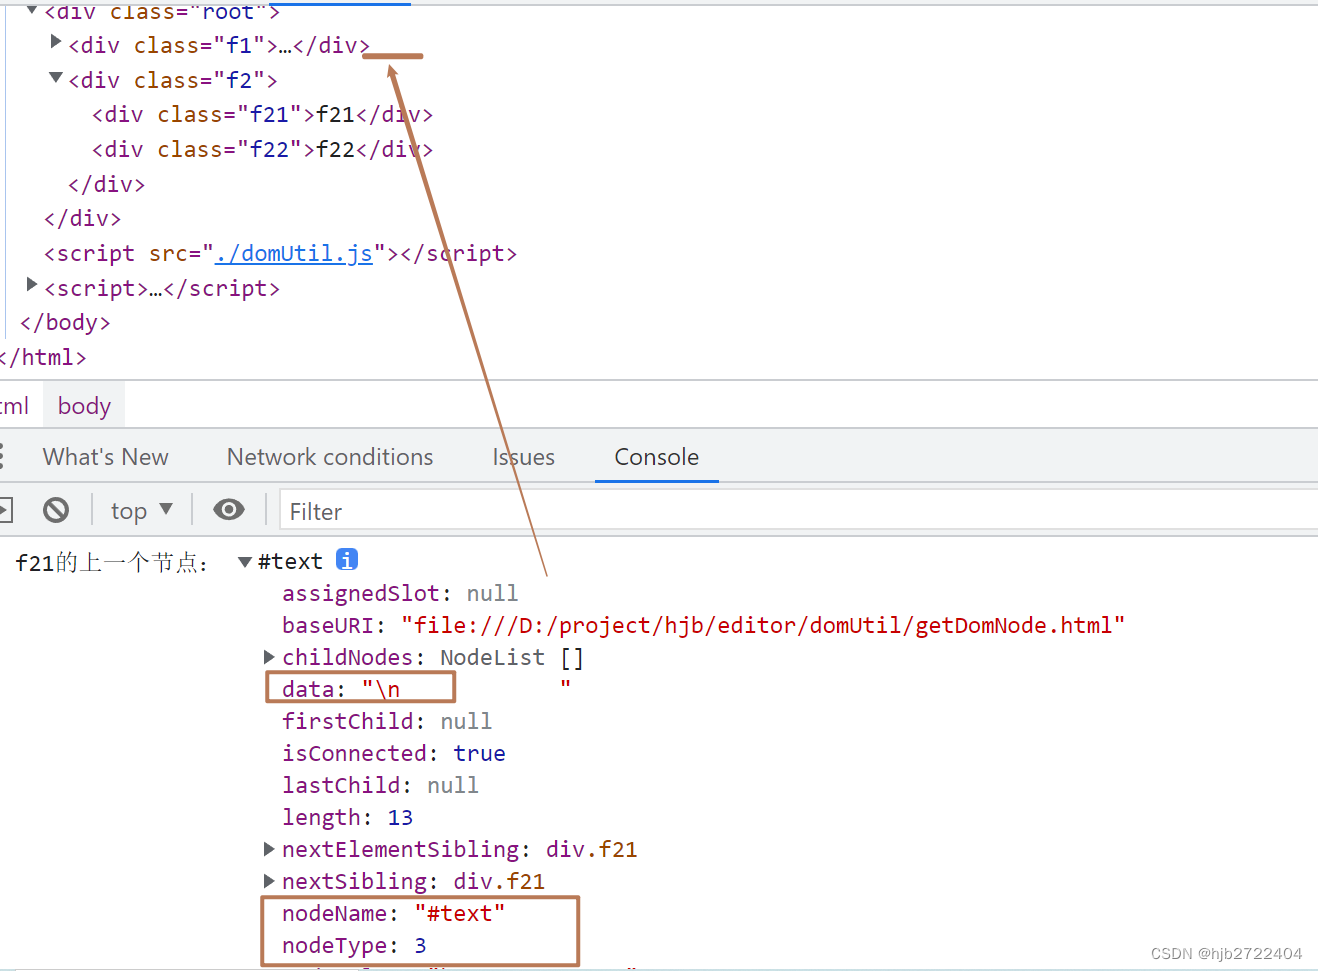Expand the childNodes NodeList property
Screen dimensions: 1318x971
tap(269, 657)
